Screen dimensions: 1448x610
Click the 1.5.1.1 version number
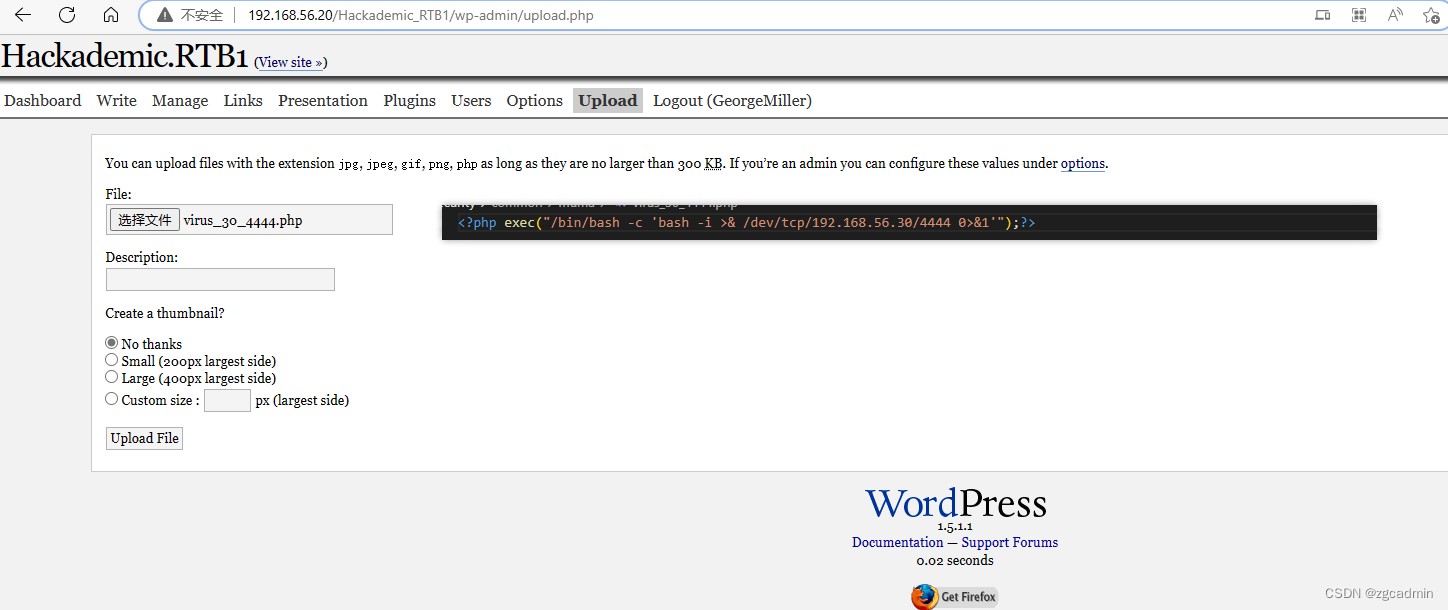[x=955, y=526]
